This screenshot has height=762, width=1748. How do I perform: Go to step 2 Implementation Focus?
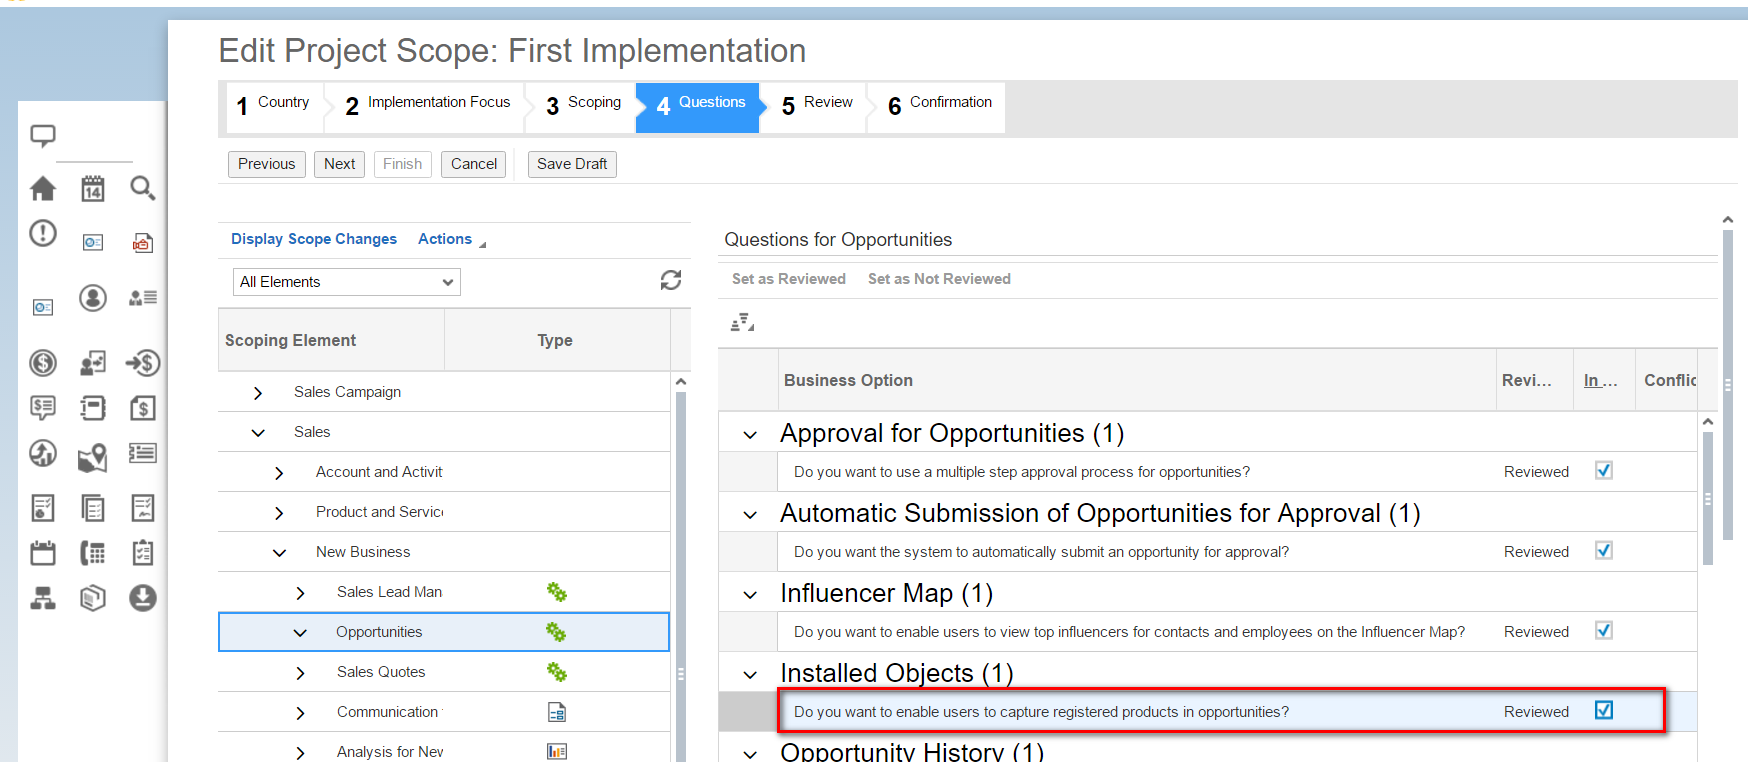coord(428,106)
